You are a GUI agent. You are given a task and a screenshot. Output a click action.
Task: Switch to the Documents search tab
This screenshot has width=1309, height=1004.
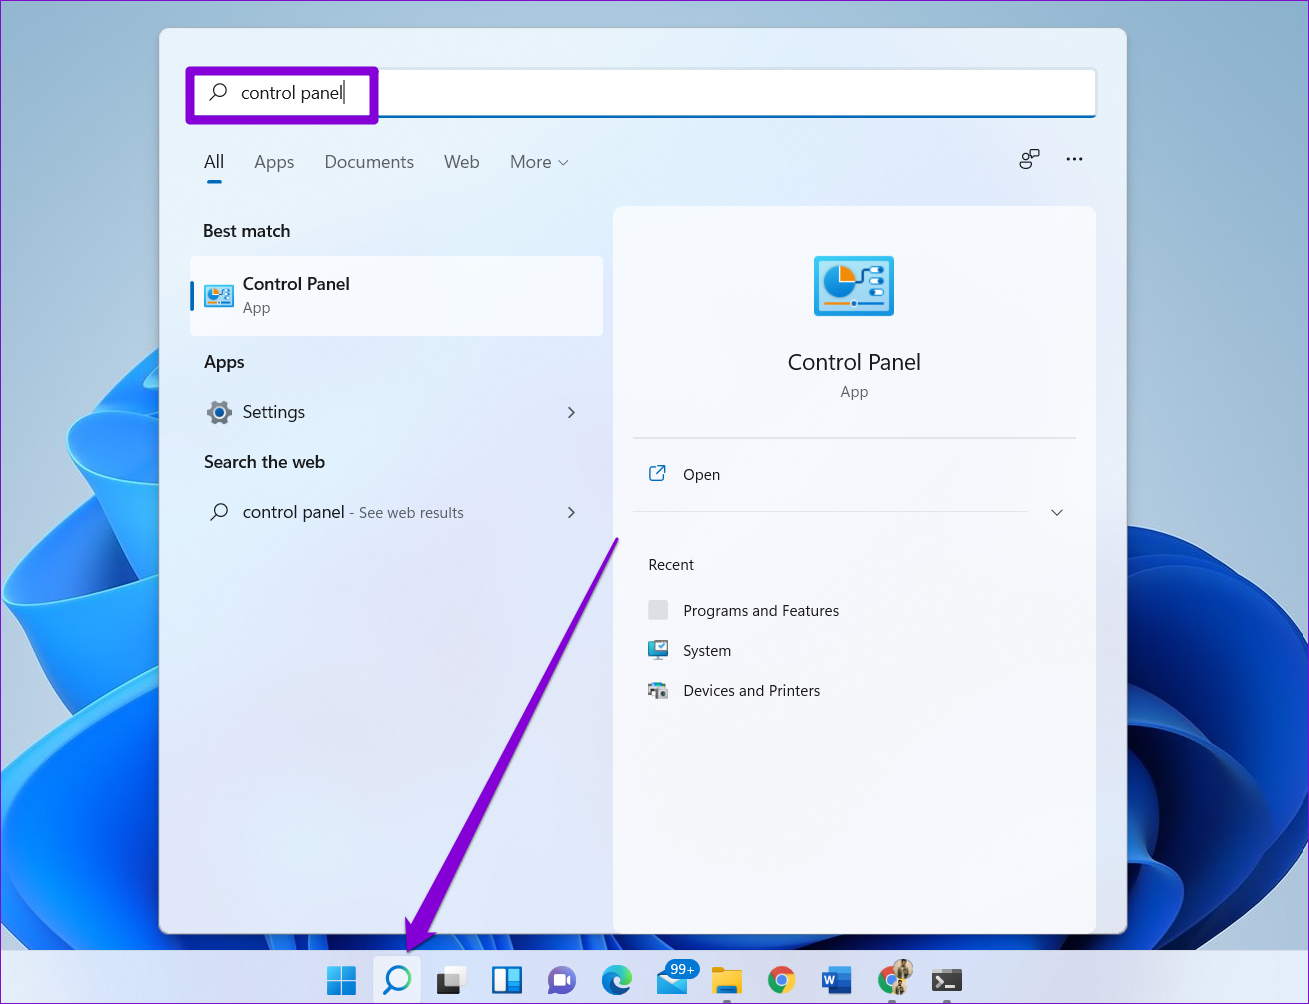369,162
